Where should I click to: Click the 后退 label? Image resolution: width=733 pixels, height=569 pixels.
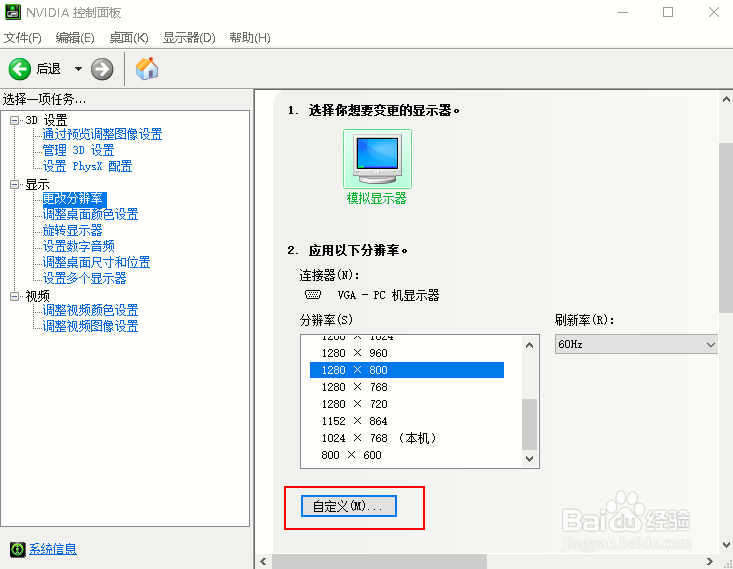[x=49, y=69]
